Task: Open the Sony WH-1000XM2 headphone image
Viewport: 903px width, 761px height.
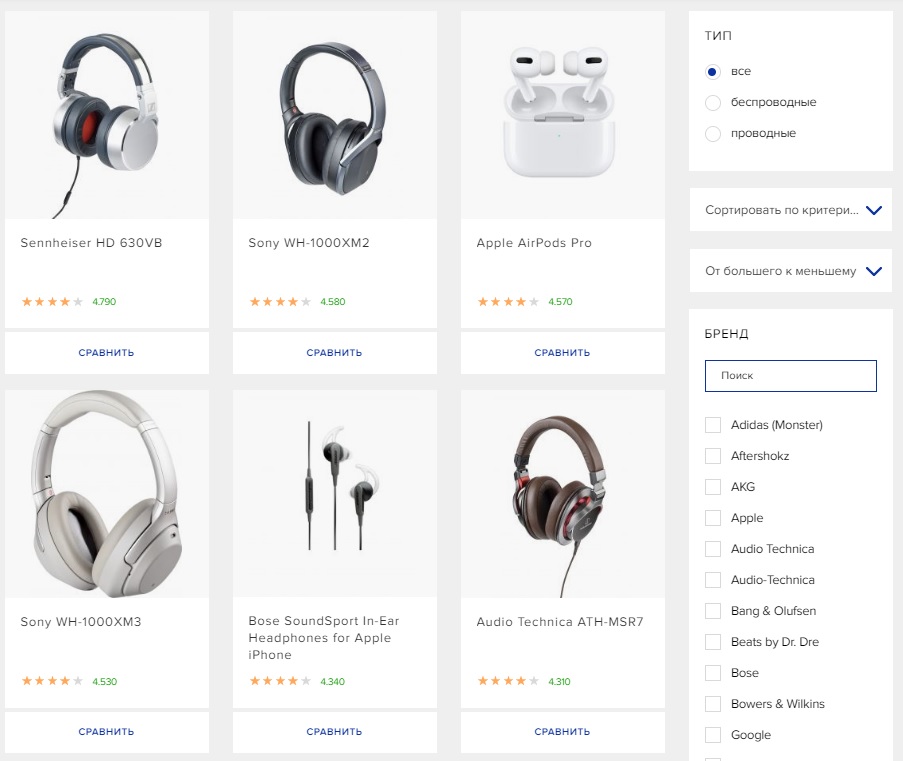Action: point(335,116)
